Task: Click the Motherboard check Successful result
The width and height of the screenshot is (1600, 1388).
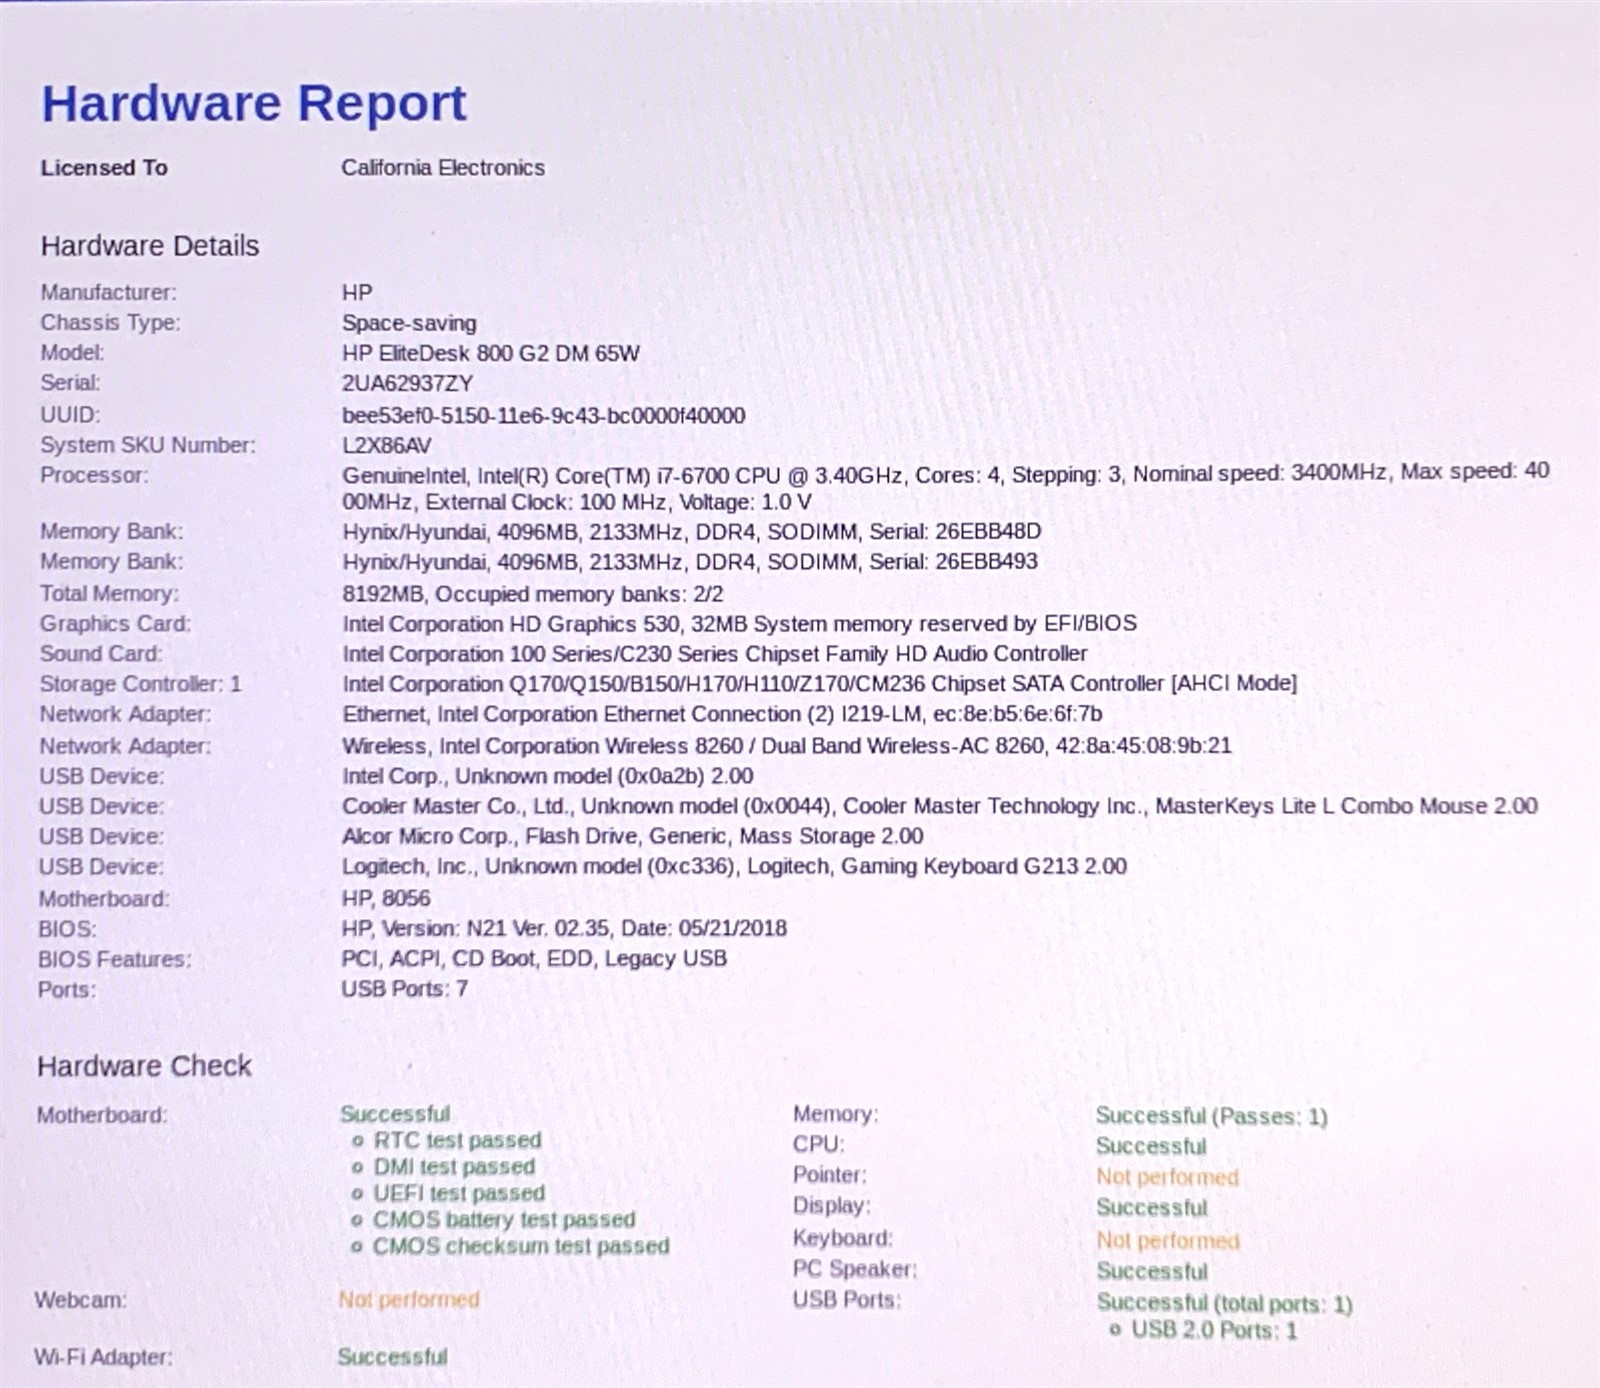Action: pyautogui.click(x=395, y=1114)
